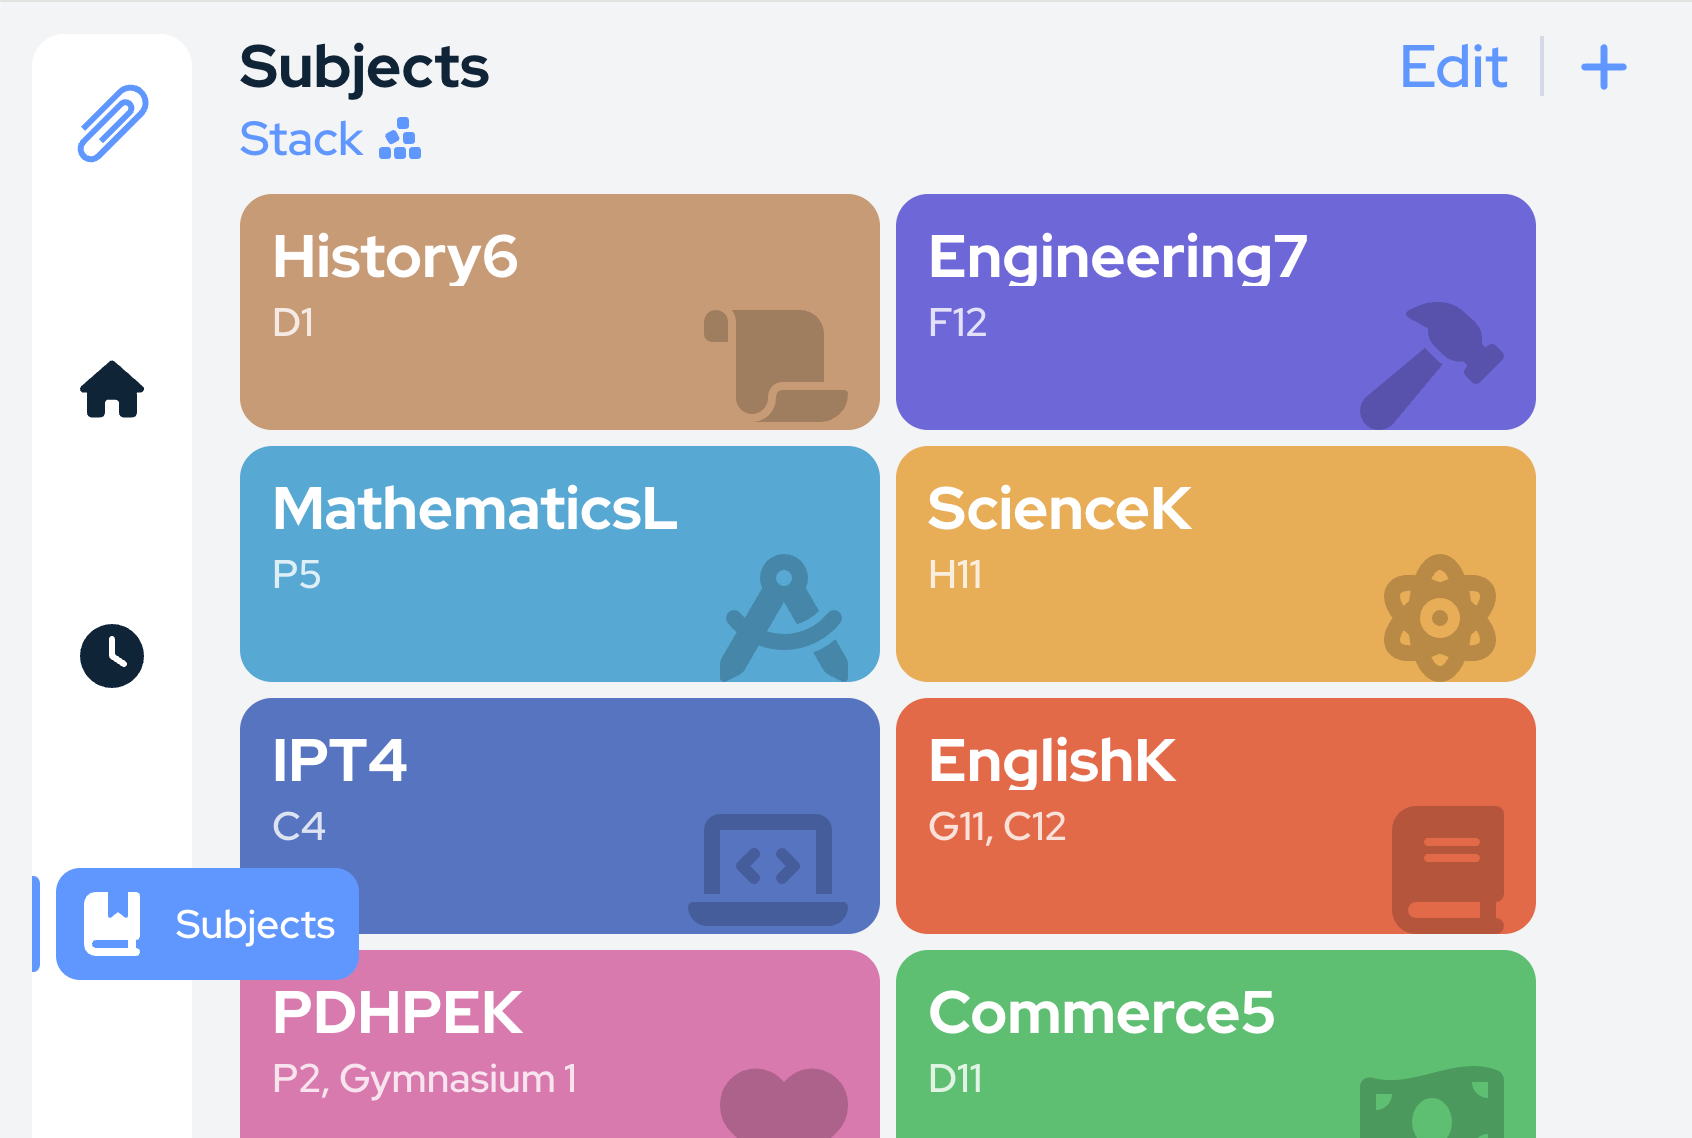Click Edit to modify subjects
The height and width of the screenshot is (1138, 1692).
(x=1453, y=67)
